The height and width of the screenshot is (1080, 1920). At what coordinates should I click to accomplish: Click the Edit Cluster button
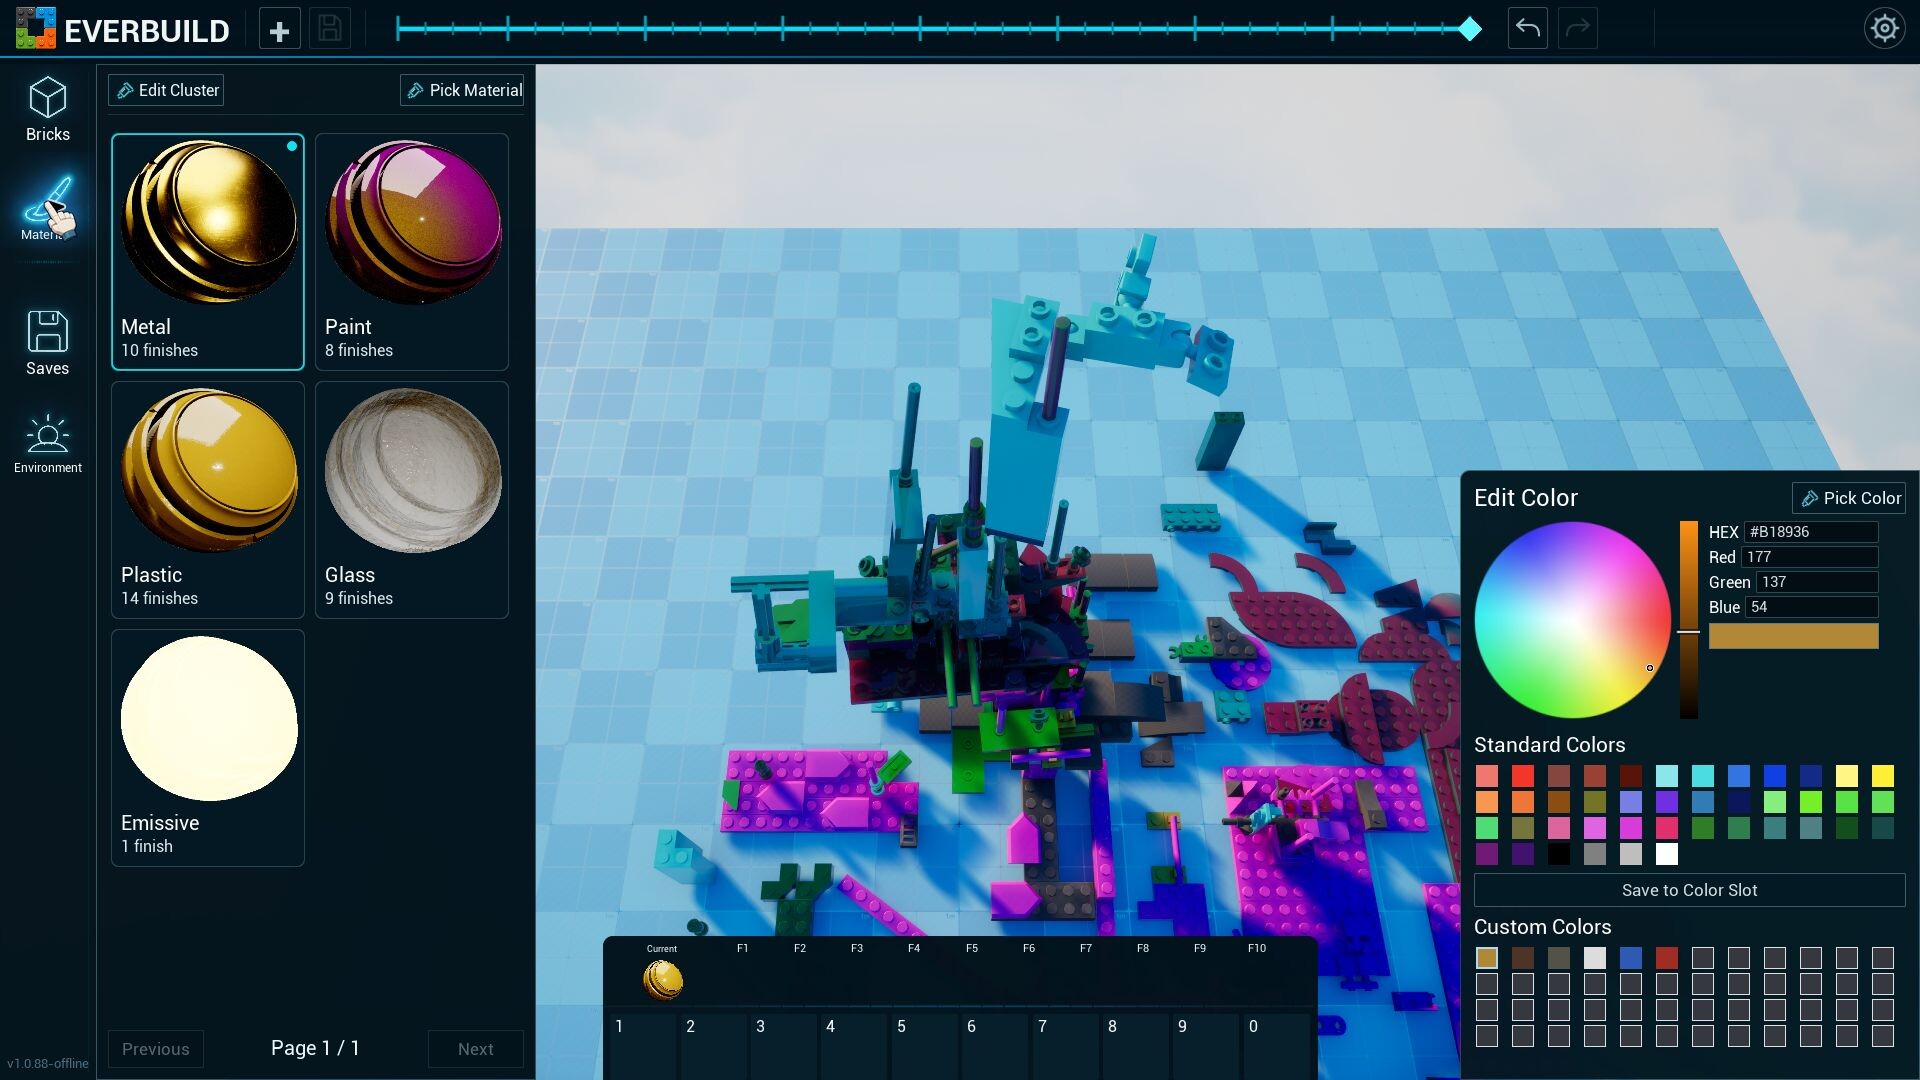[166, 90]
